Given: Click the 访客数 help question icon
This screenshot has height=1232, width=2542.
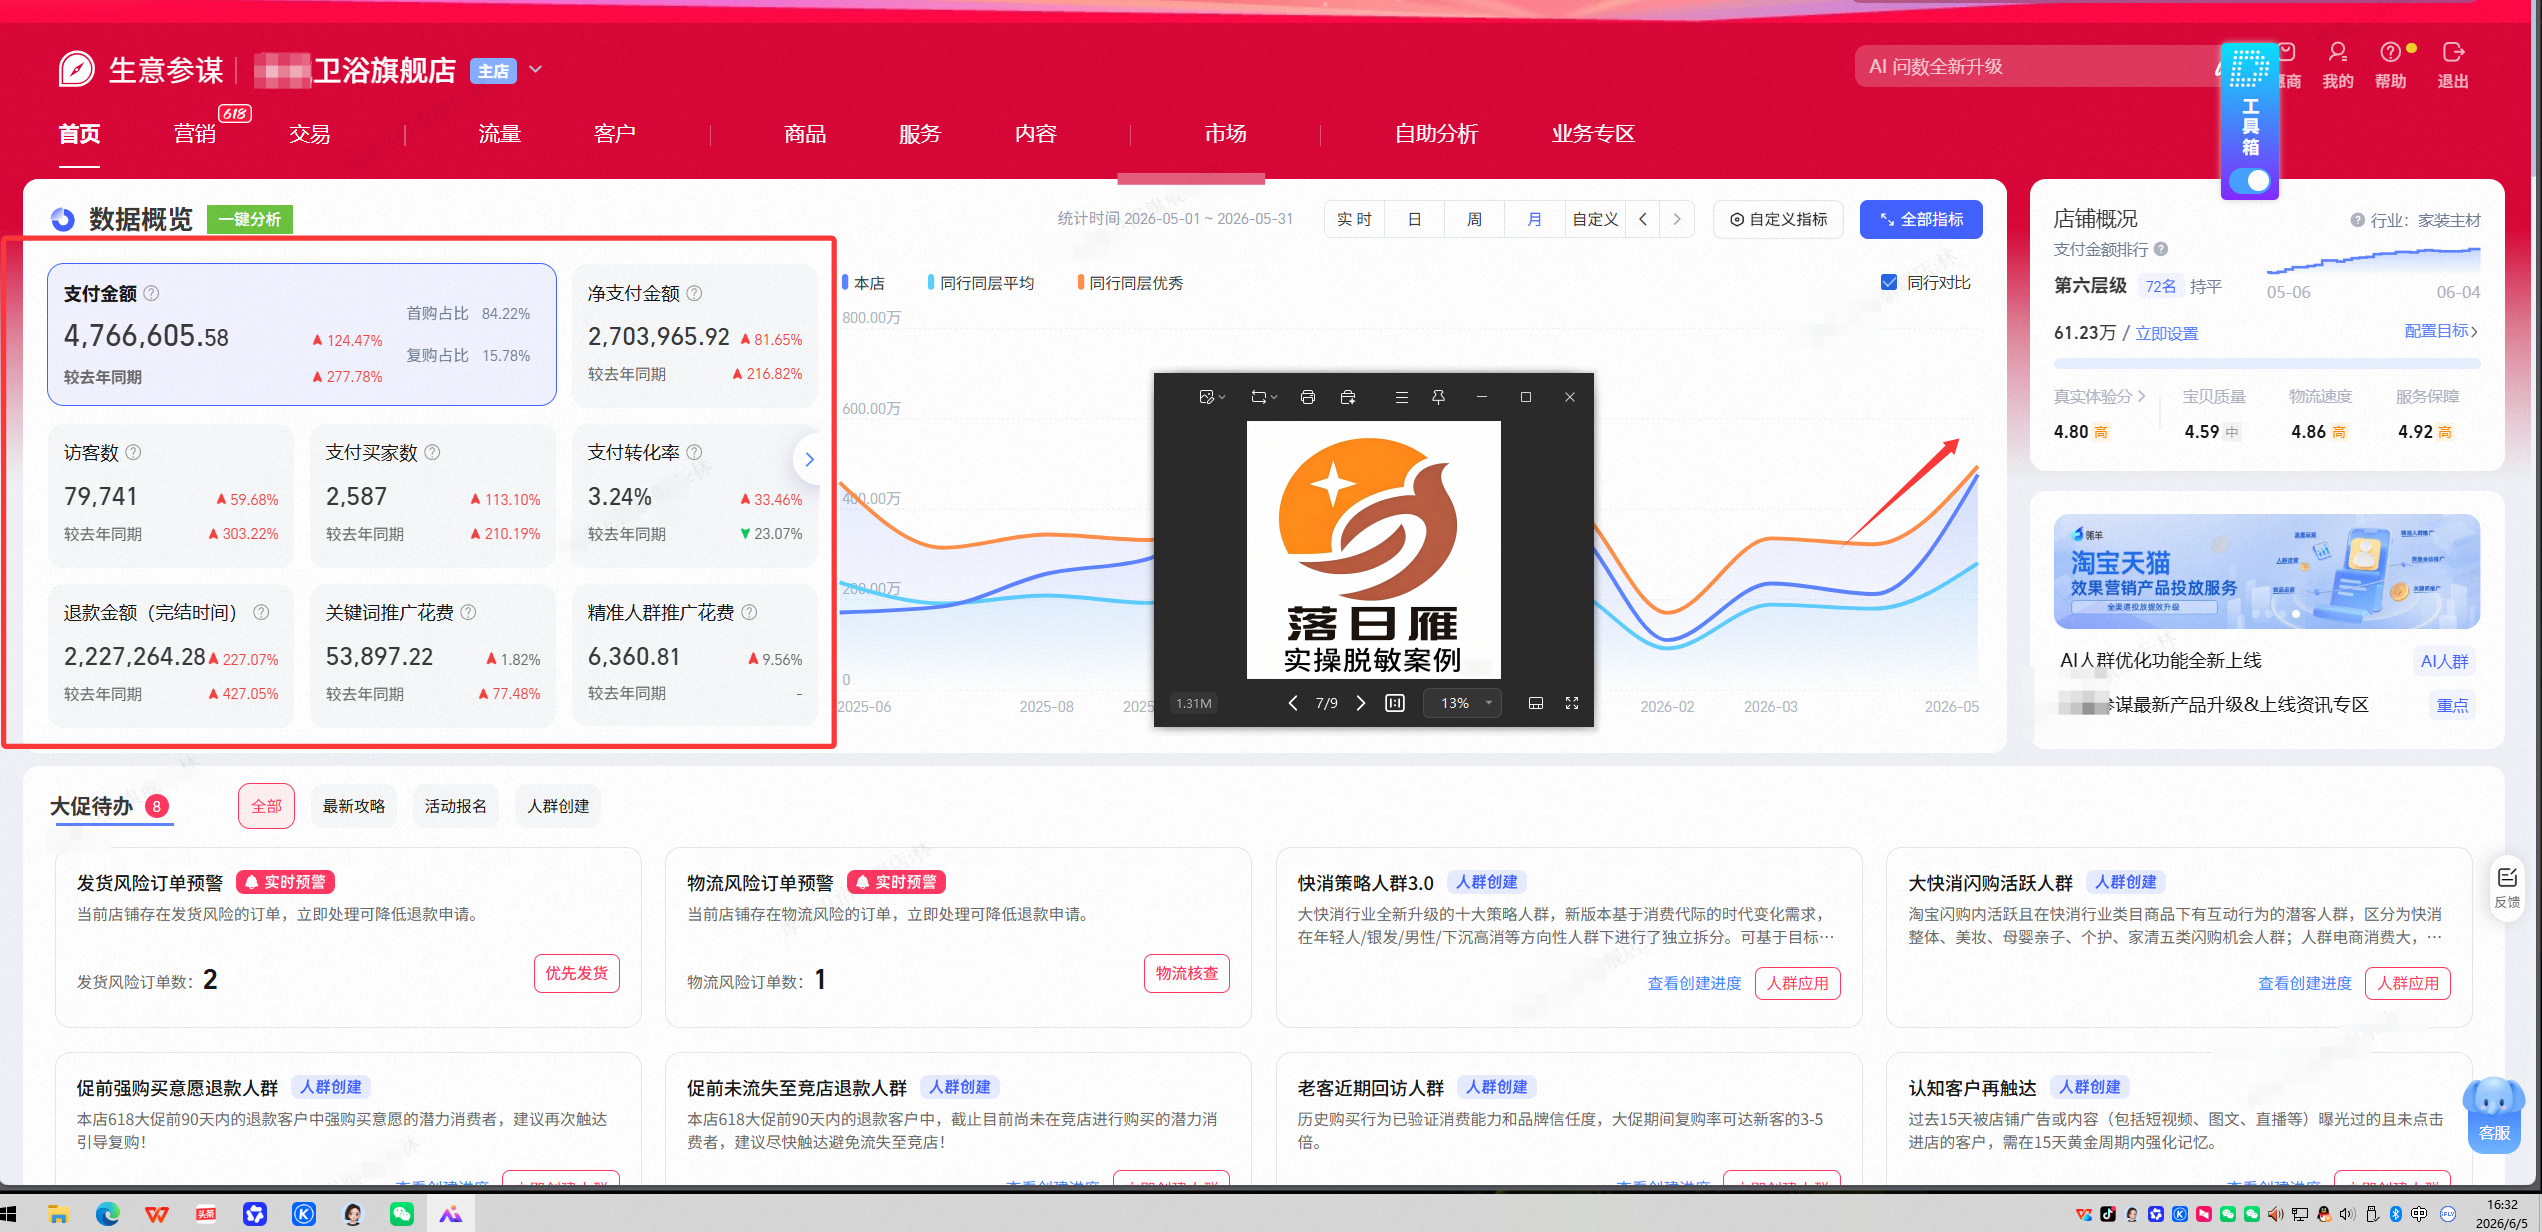Looking at the screenshot, I should coord(134,452).
